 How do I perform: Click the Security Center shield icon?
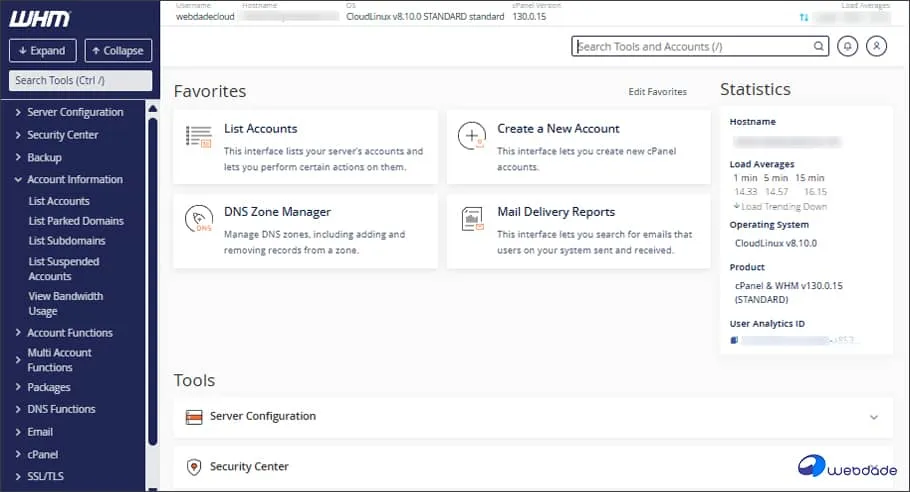(x=194, y=467)
